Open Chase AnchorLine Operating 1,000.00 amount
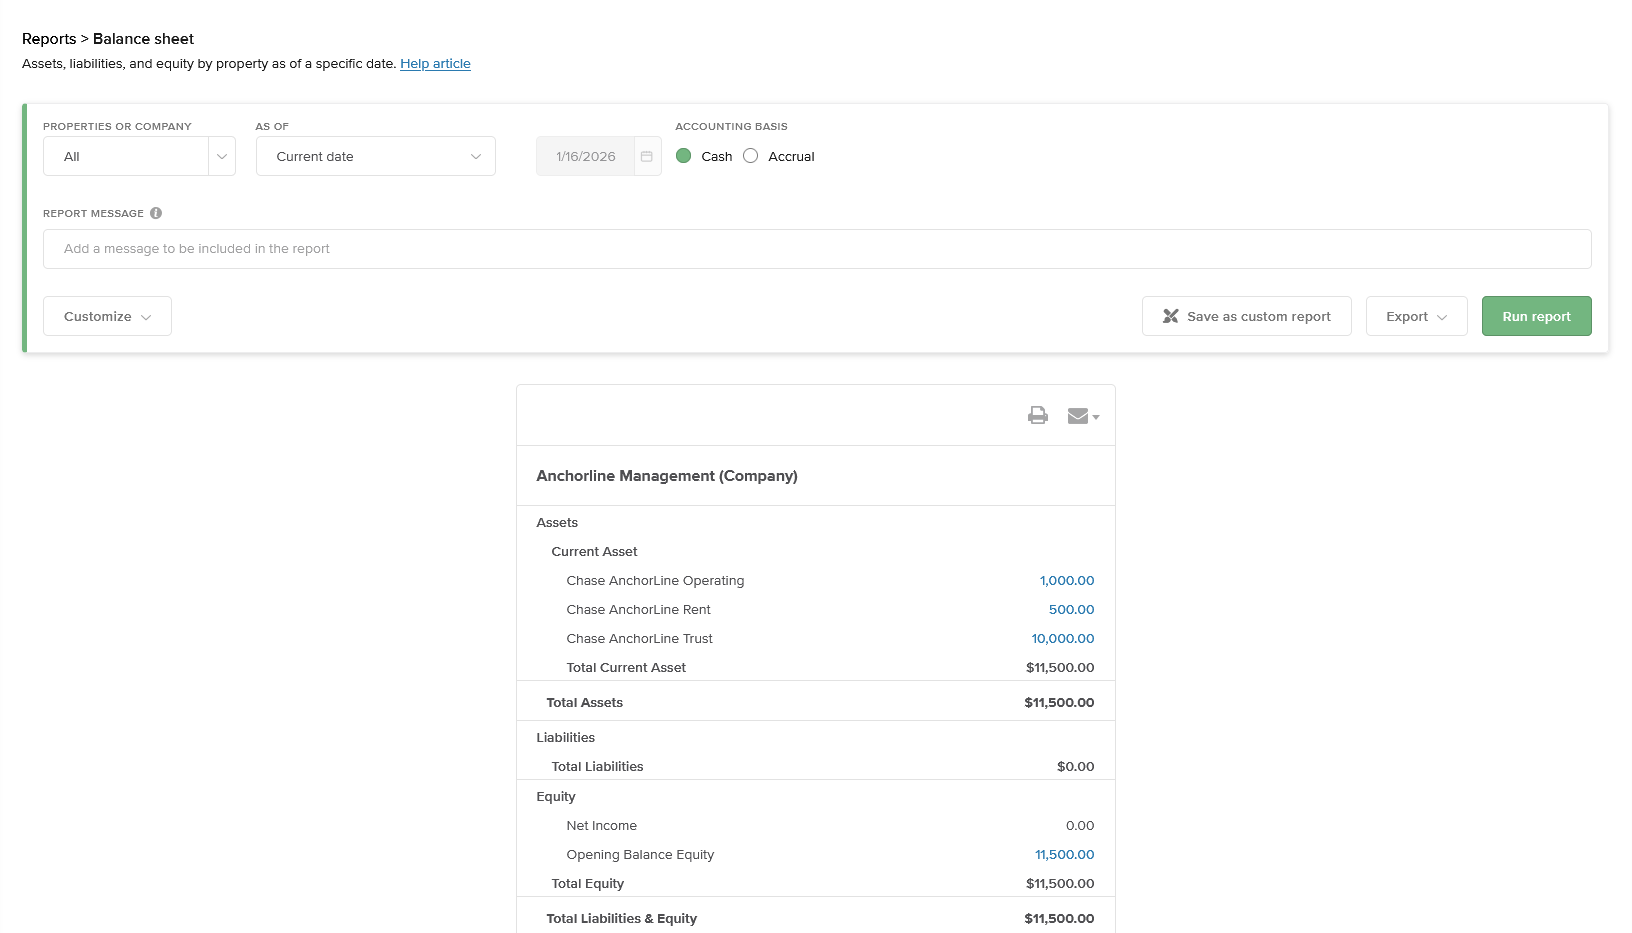Screen dimensions: 1632x933 click(1067, 580)
